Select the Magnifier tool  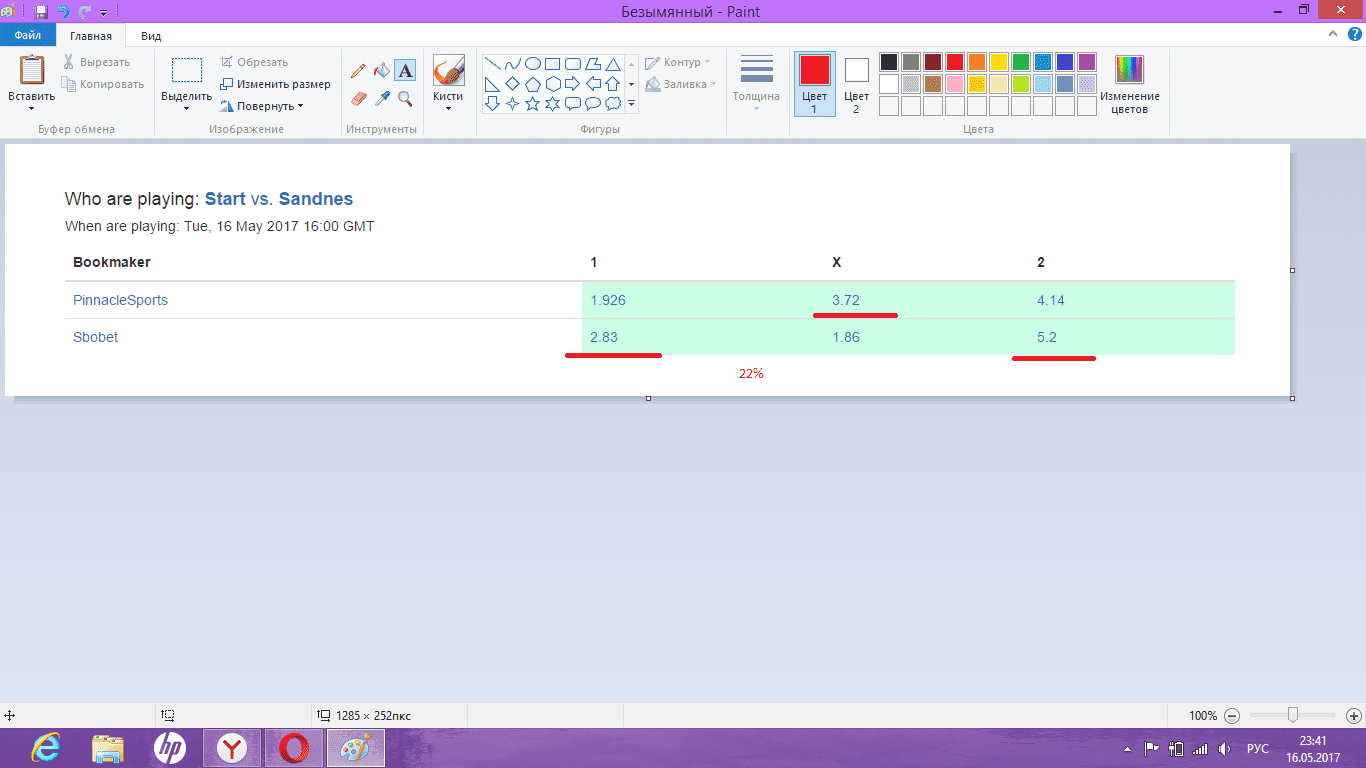coord(405,98)
